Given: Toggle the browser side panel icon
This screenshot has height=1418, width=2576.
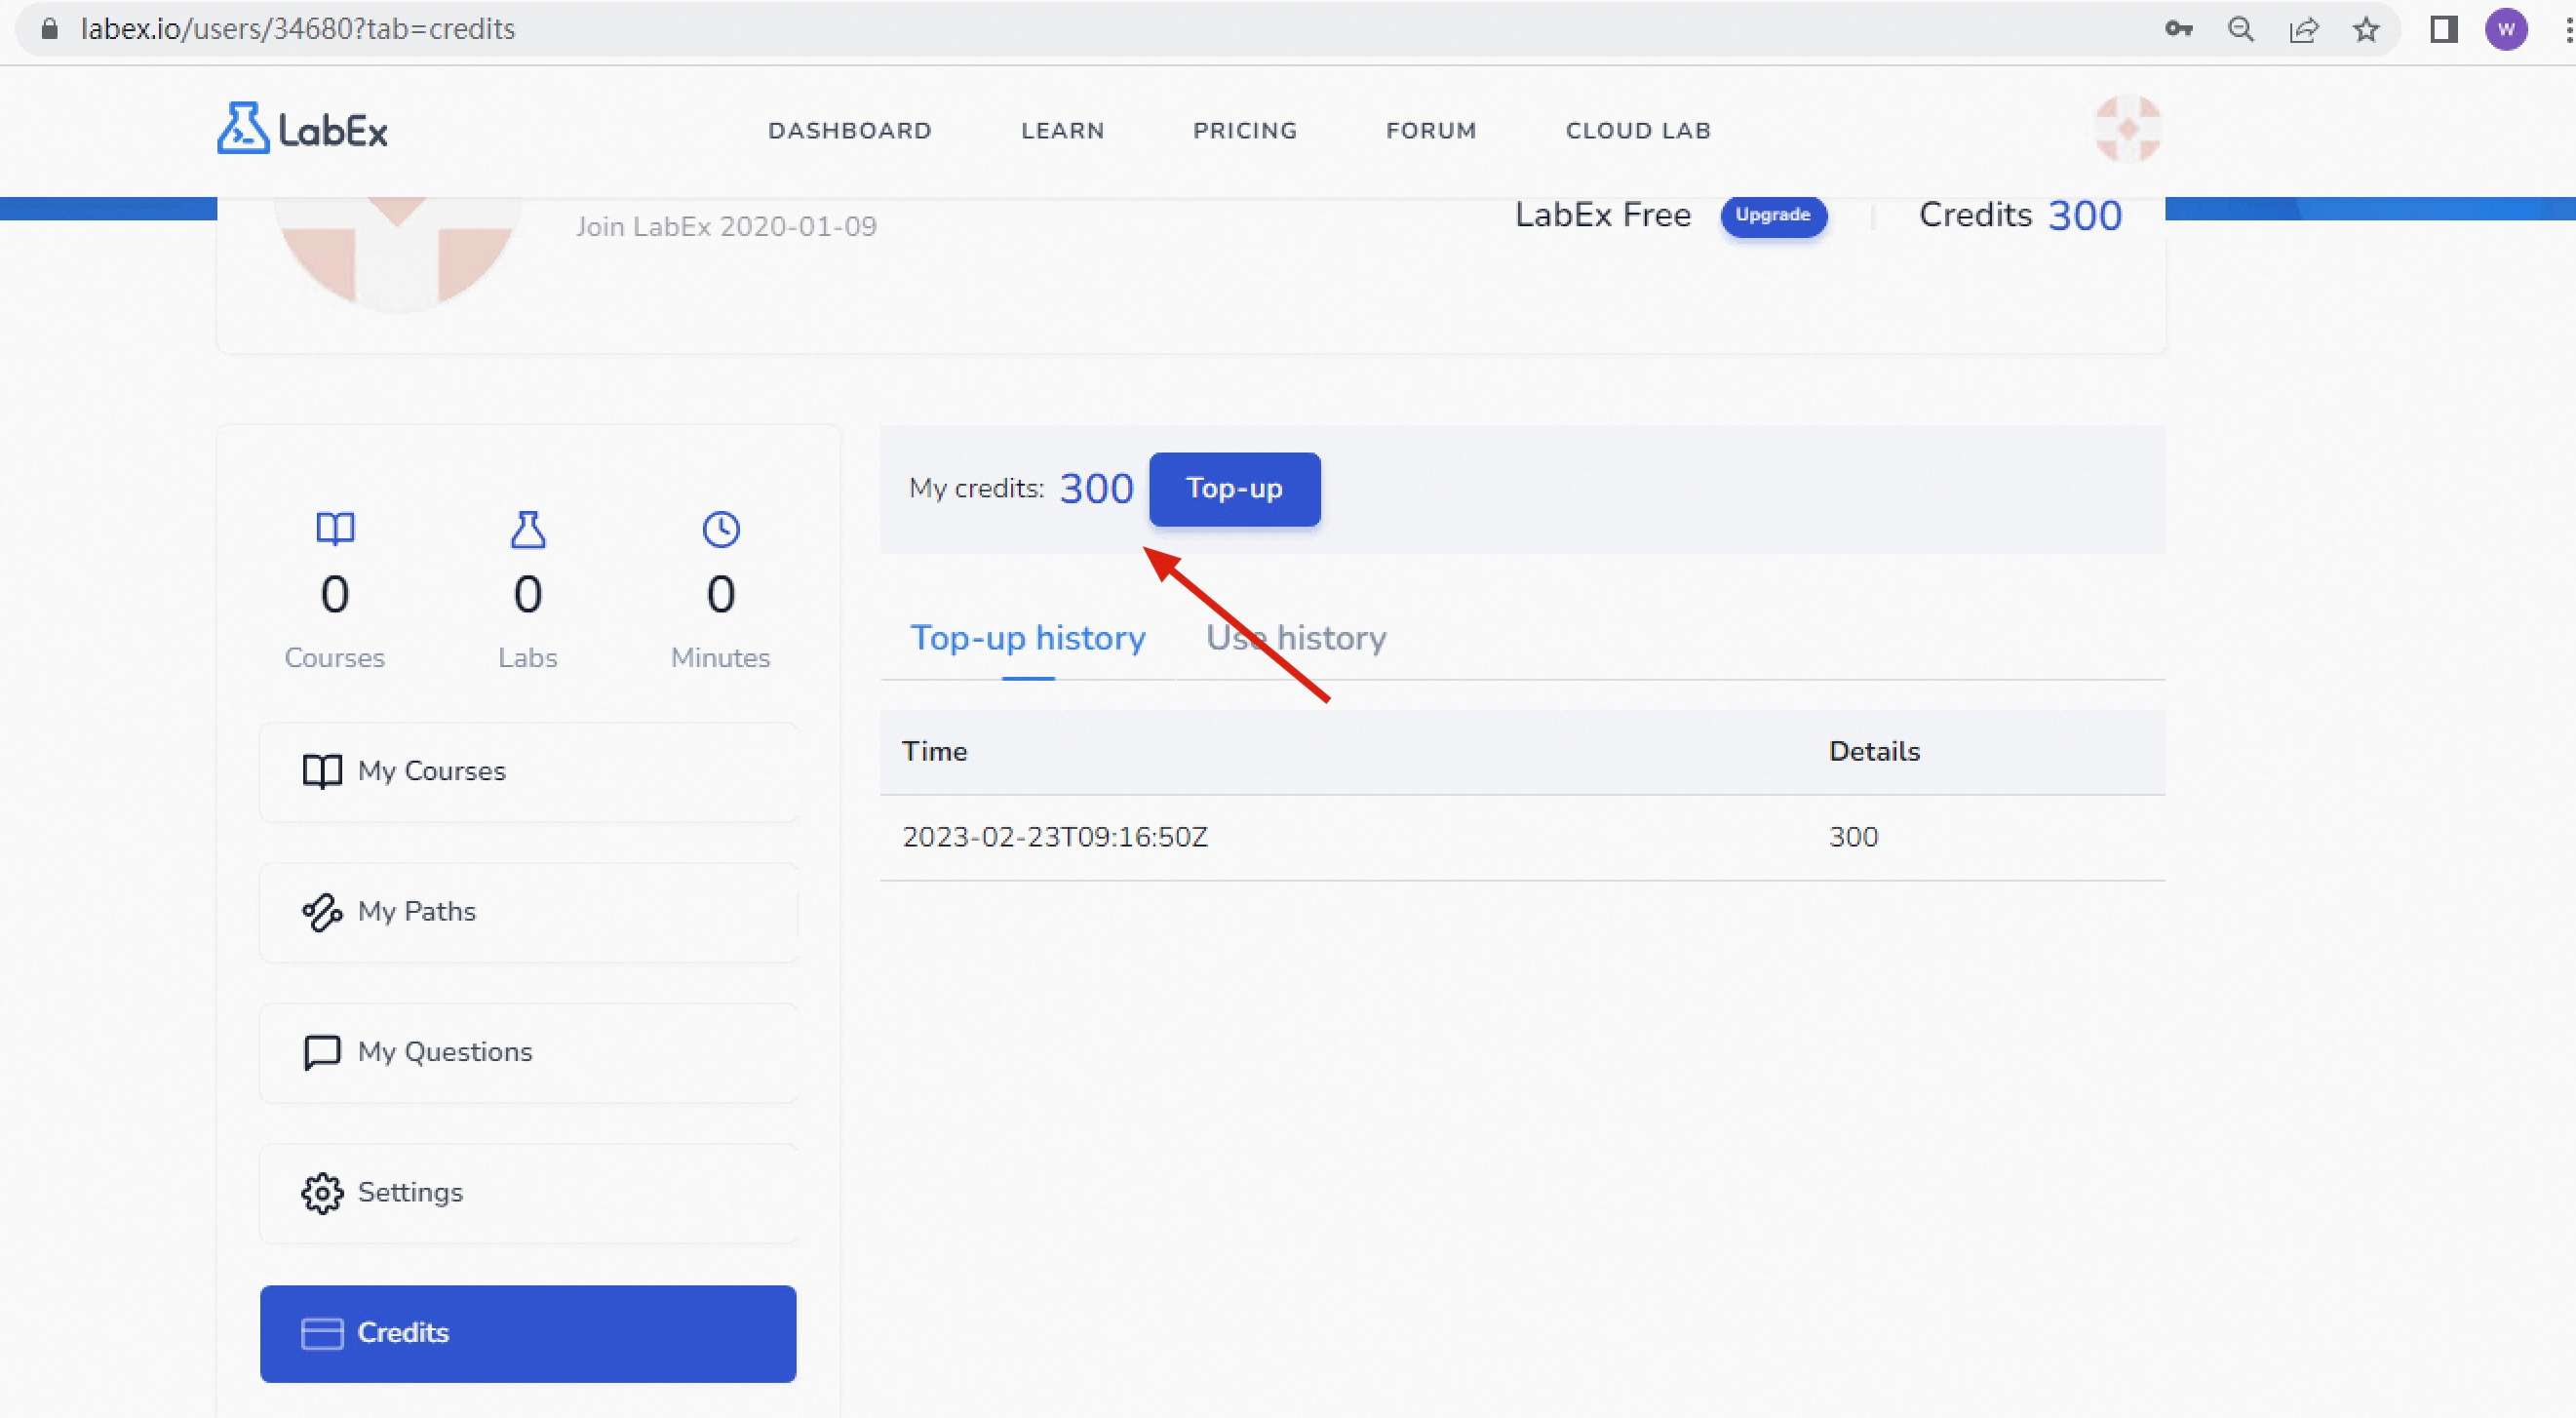Looking at the screenshot, I should (x=2443, y=29).
